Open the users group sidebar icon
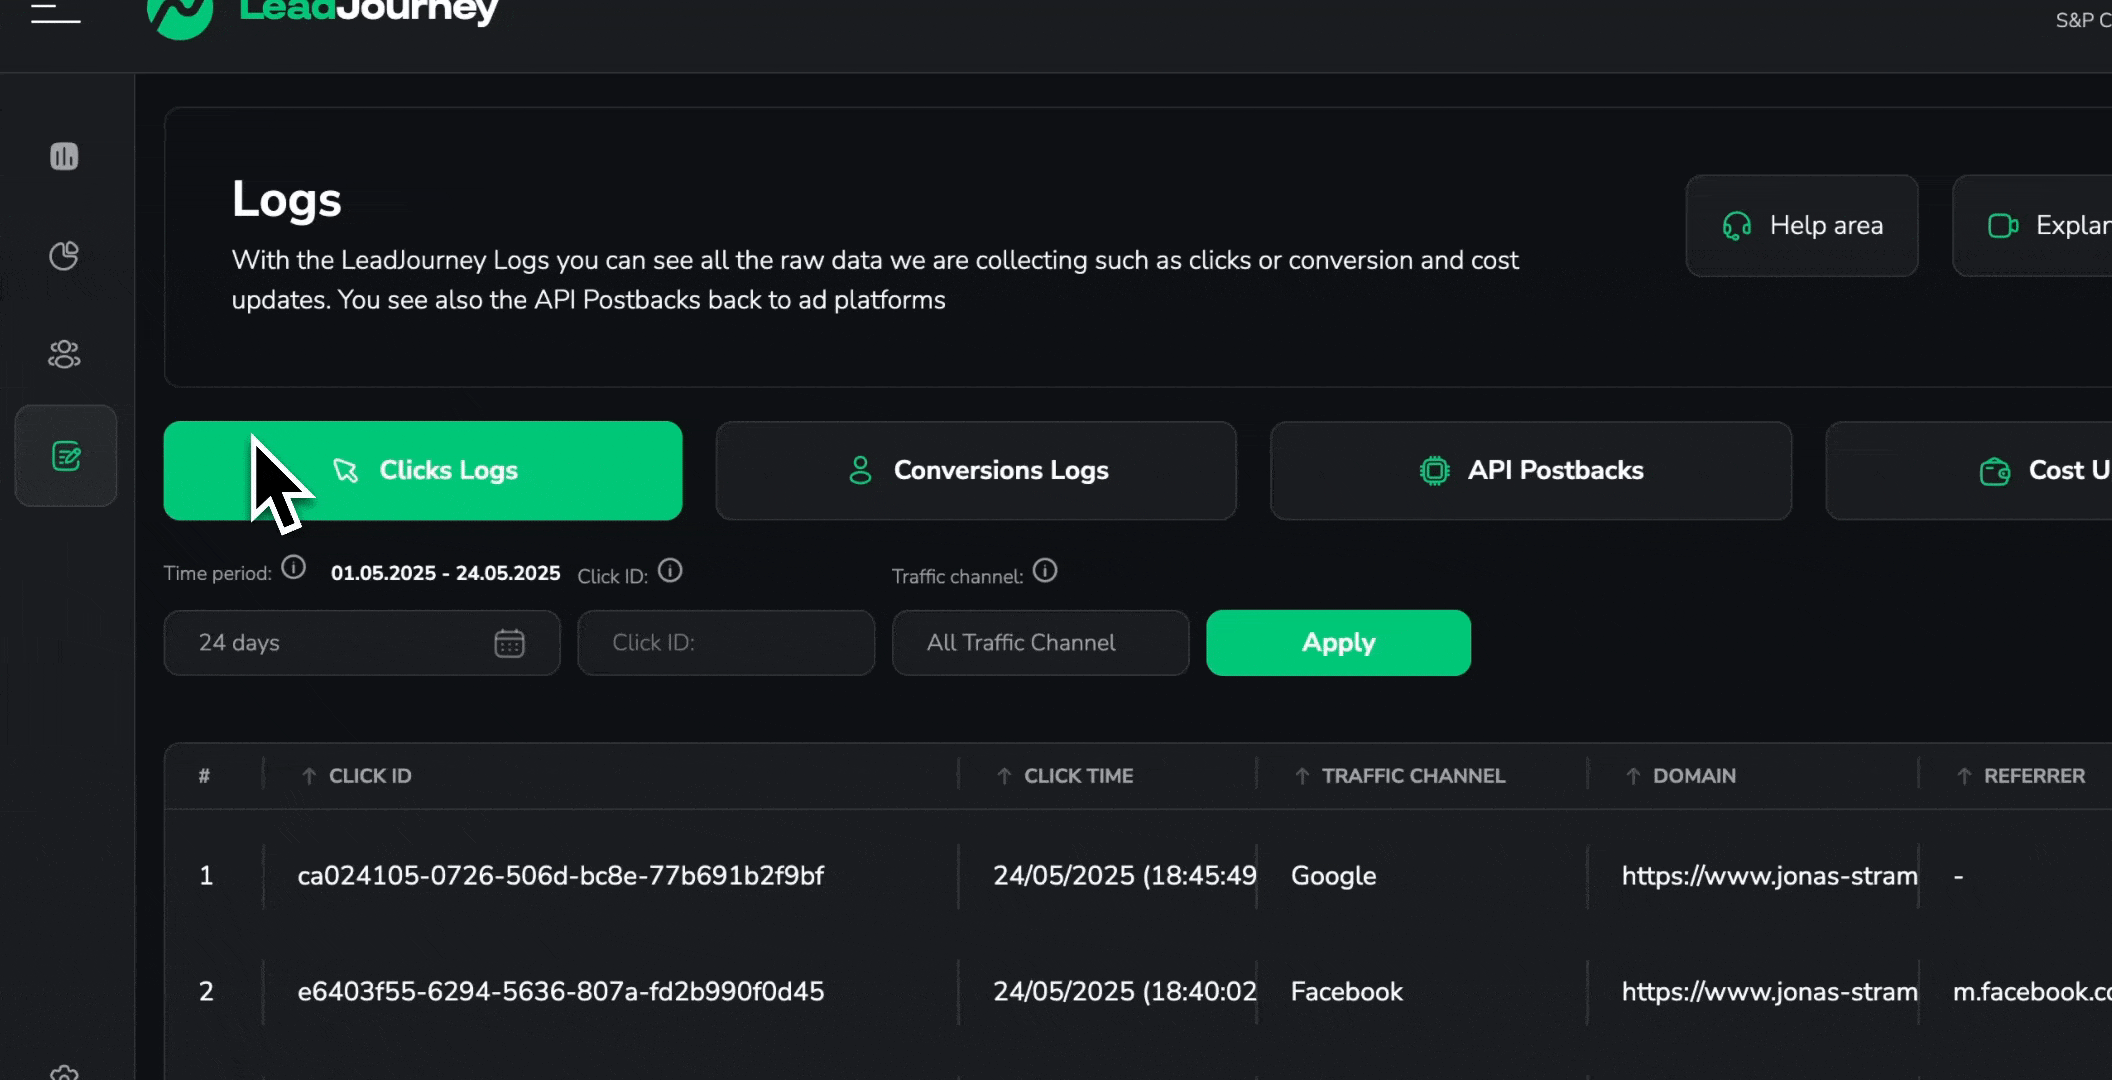This screenshot has width=2112, height=1080. [x=64, y=354]
